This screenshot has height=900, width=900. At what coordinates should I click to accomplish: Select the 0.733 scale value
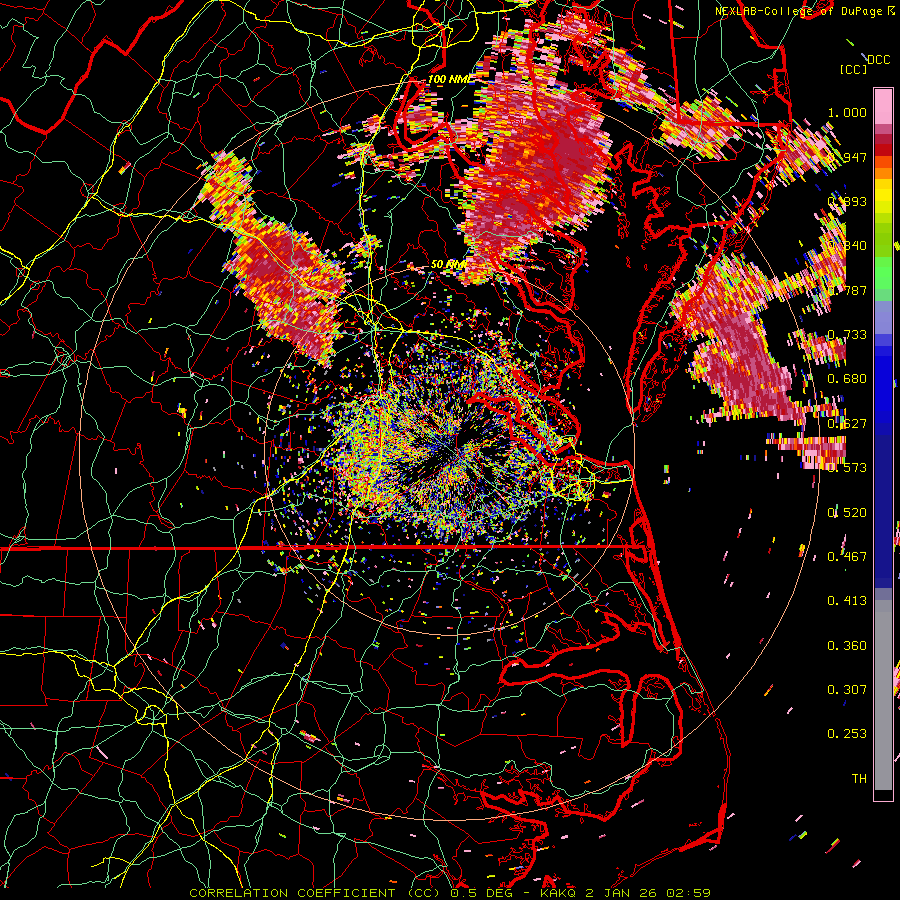pyautogui.click(x=847, y=334)
